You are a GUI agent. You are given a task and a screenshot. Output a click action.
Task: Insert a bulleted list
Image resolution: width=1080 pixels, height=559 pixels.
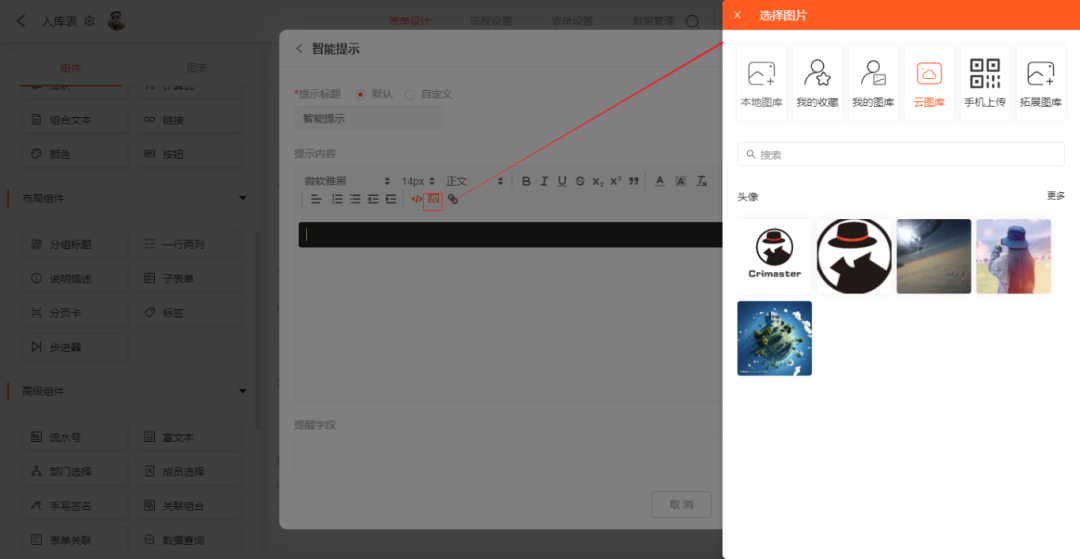click(x=355, y=199)
